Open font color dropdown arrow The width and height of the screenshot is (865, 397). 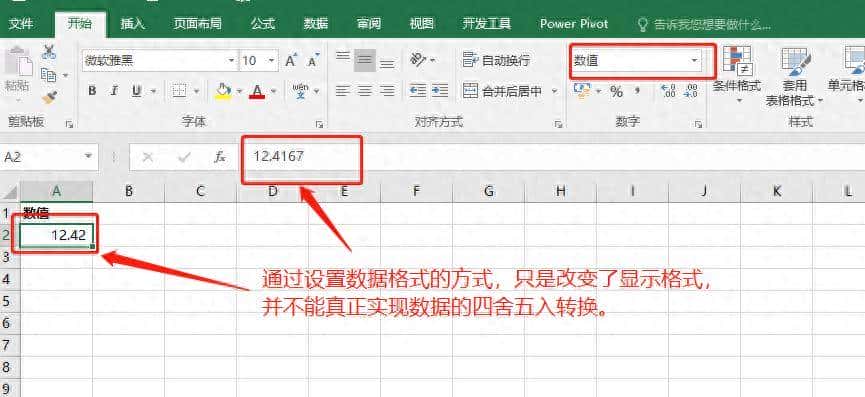tap(274, 91)
